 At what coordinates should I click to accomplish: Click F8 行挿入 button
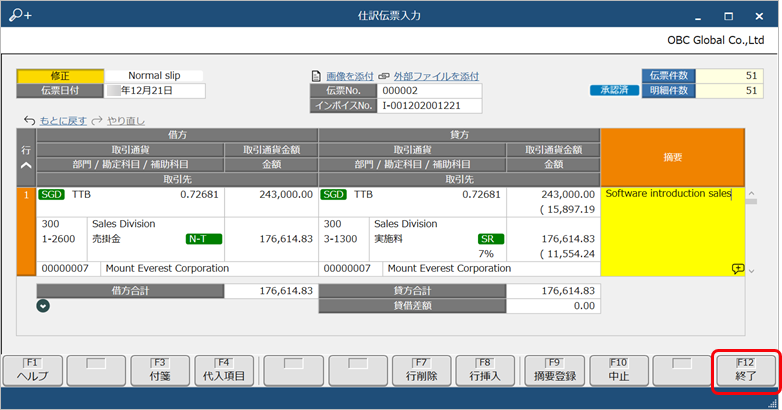point(485,370)
